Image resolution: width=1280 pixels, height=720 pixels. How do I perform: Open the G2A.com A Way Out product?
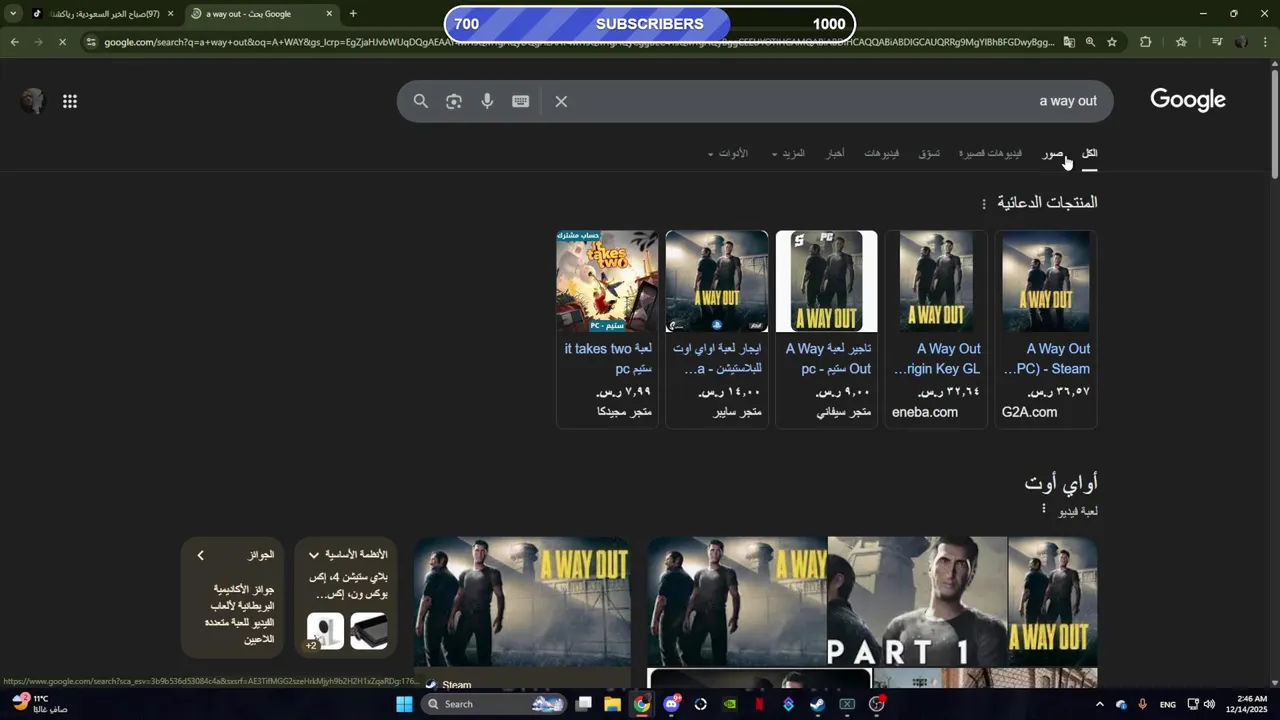pyautogui.click(x=1046, y=329)
